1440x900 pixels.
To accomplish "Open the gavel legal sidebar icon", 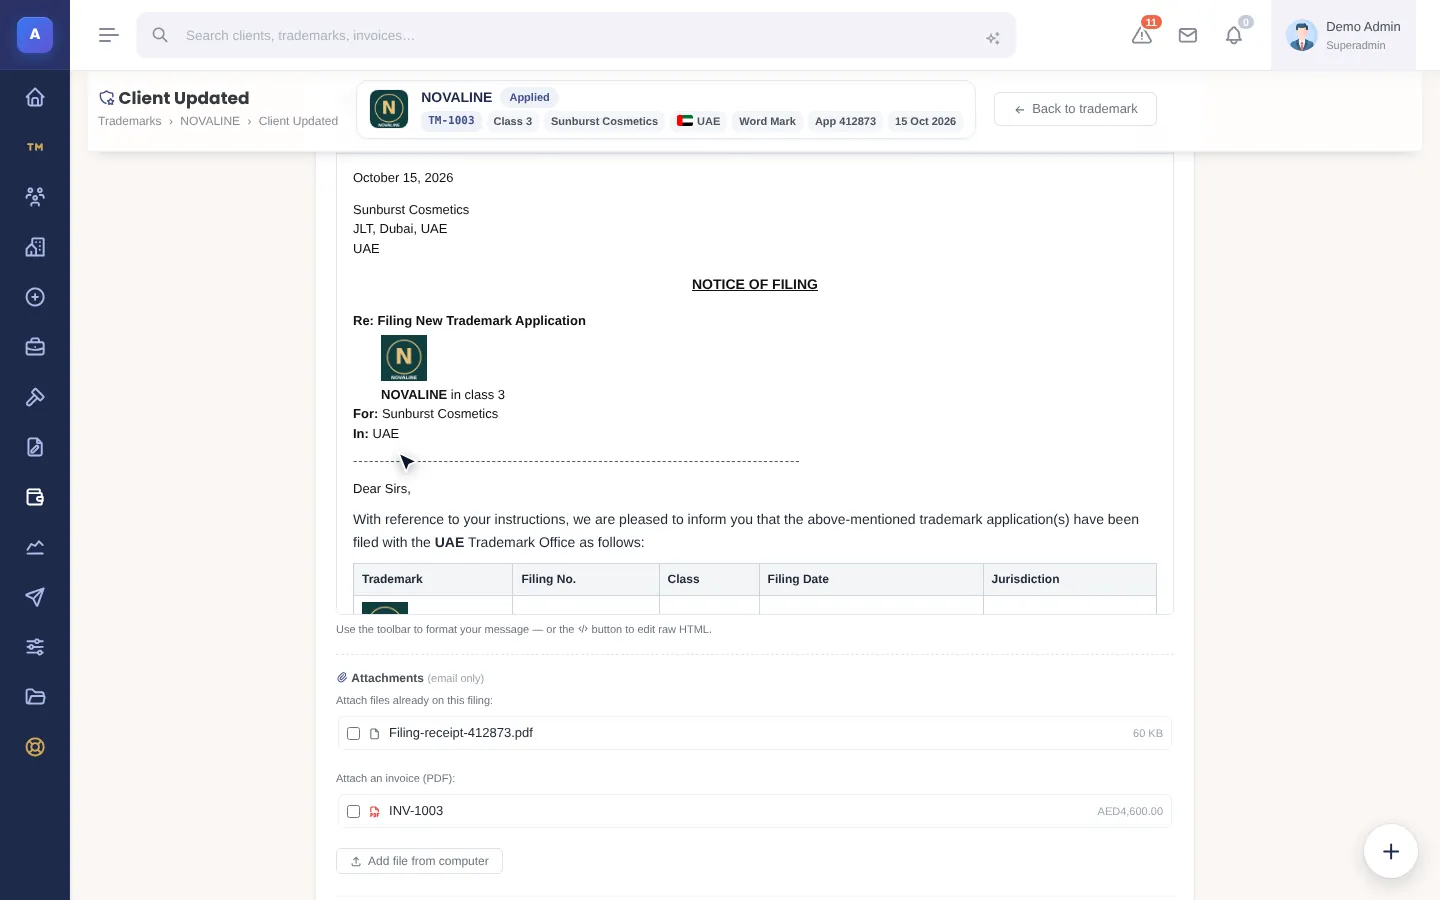I will [x=35, y=397].
